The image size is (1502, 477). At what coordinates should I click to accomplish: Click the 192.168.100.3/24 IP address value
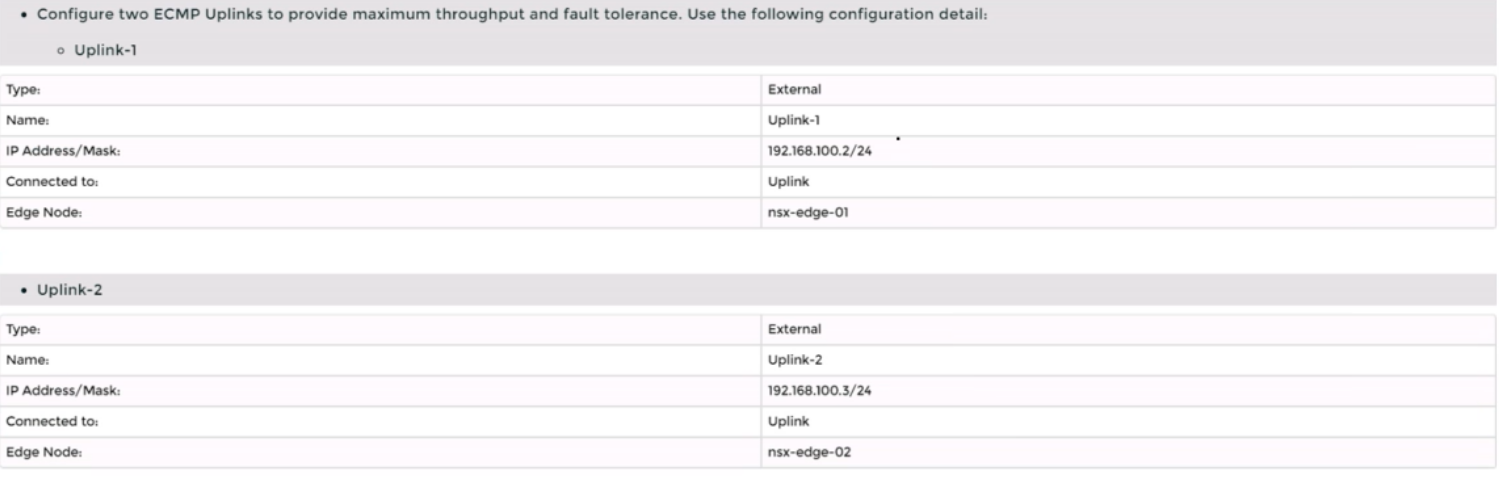coord(813,390)
